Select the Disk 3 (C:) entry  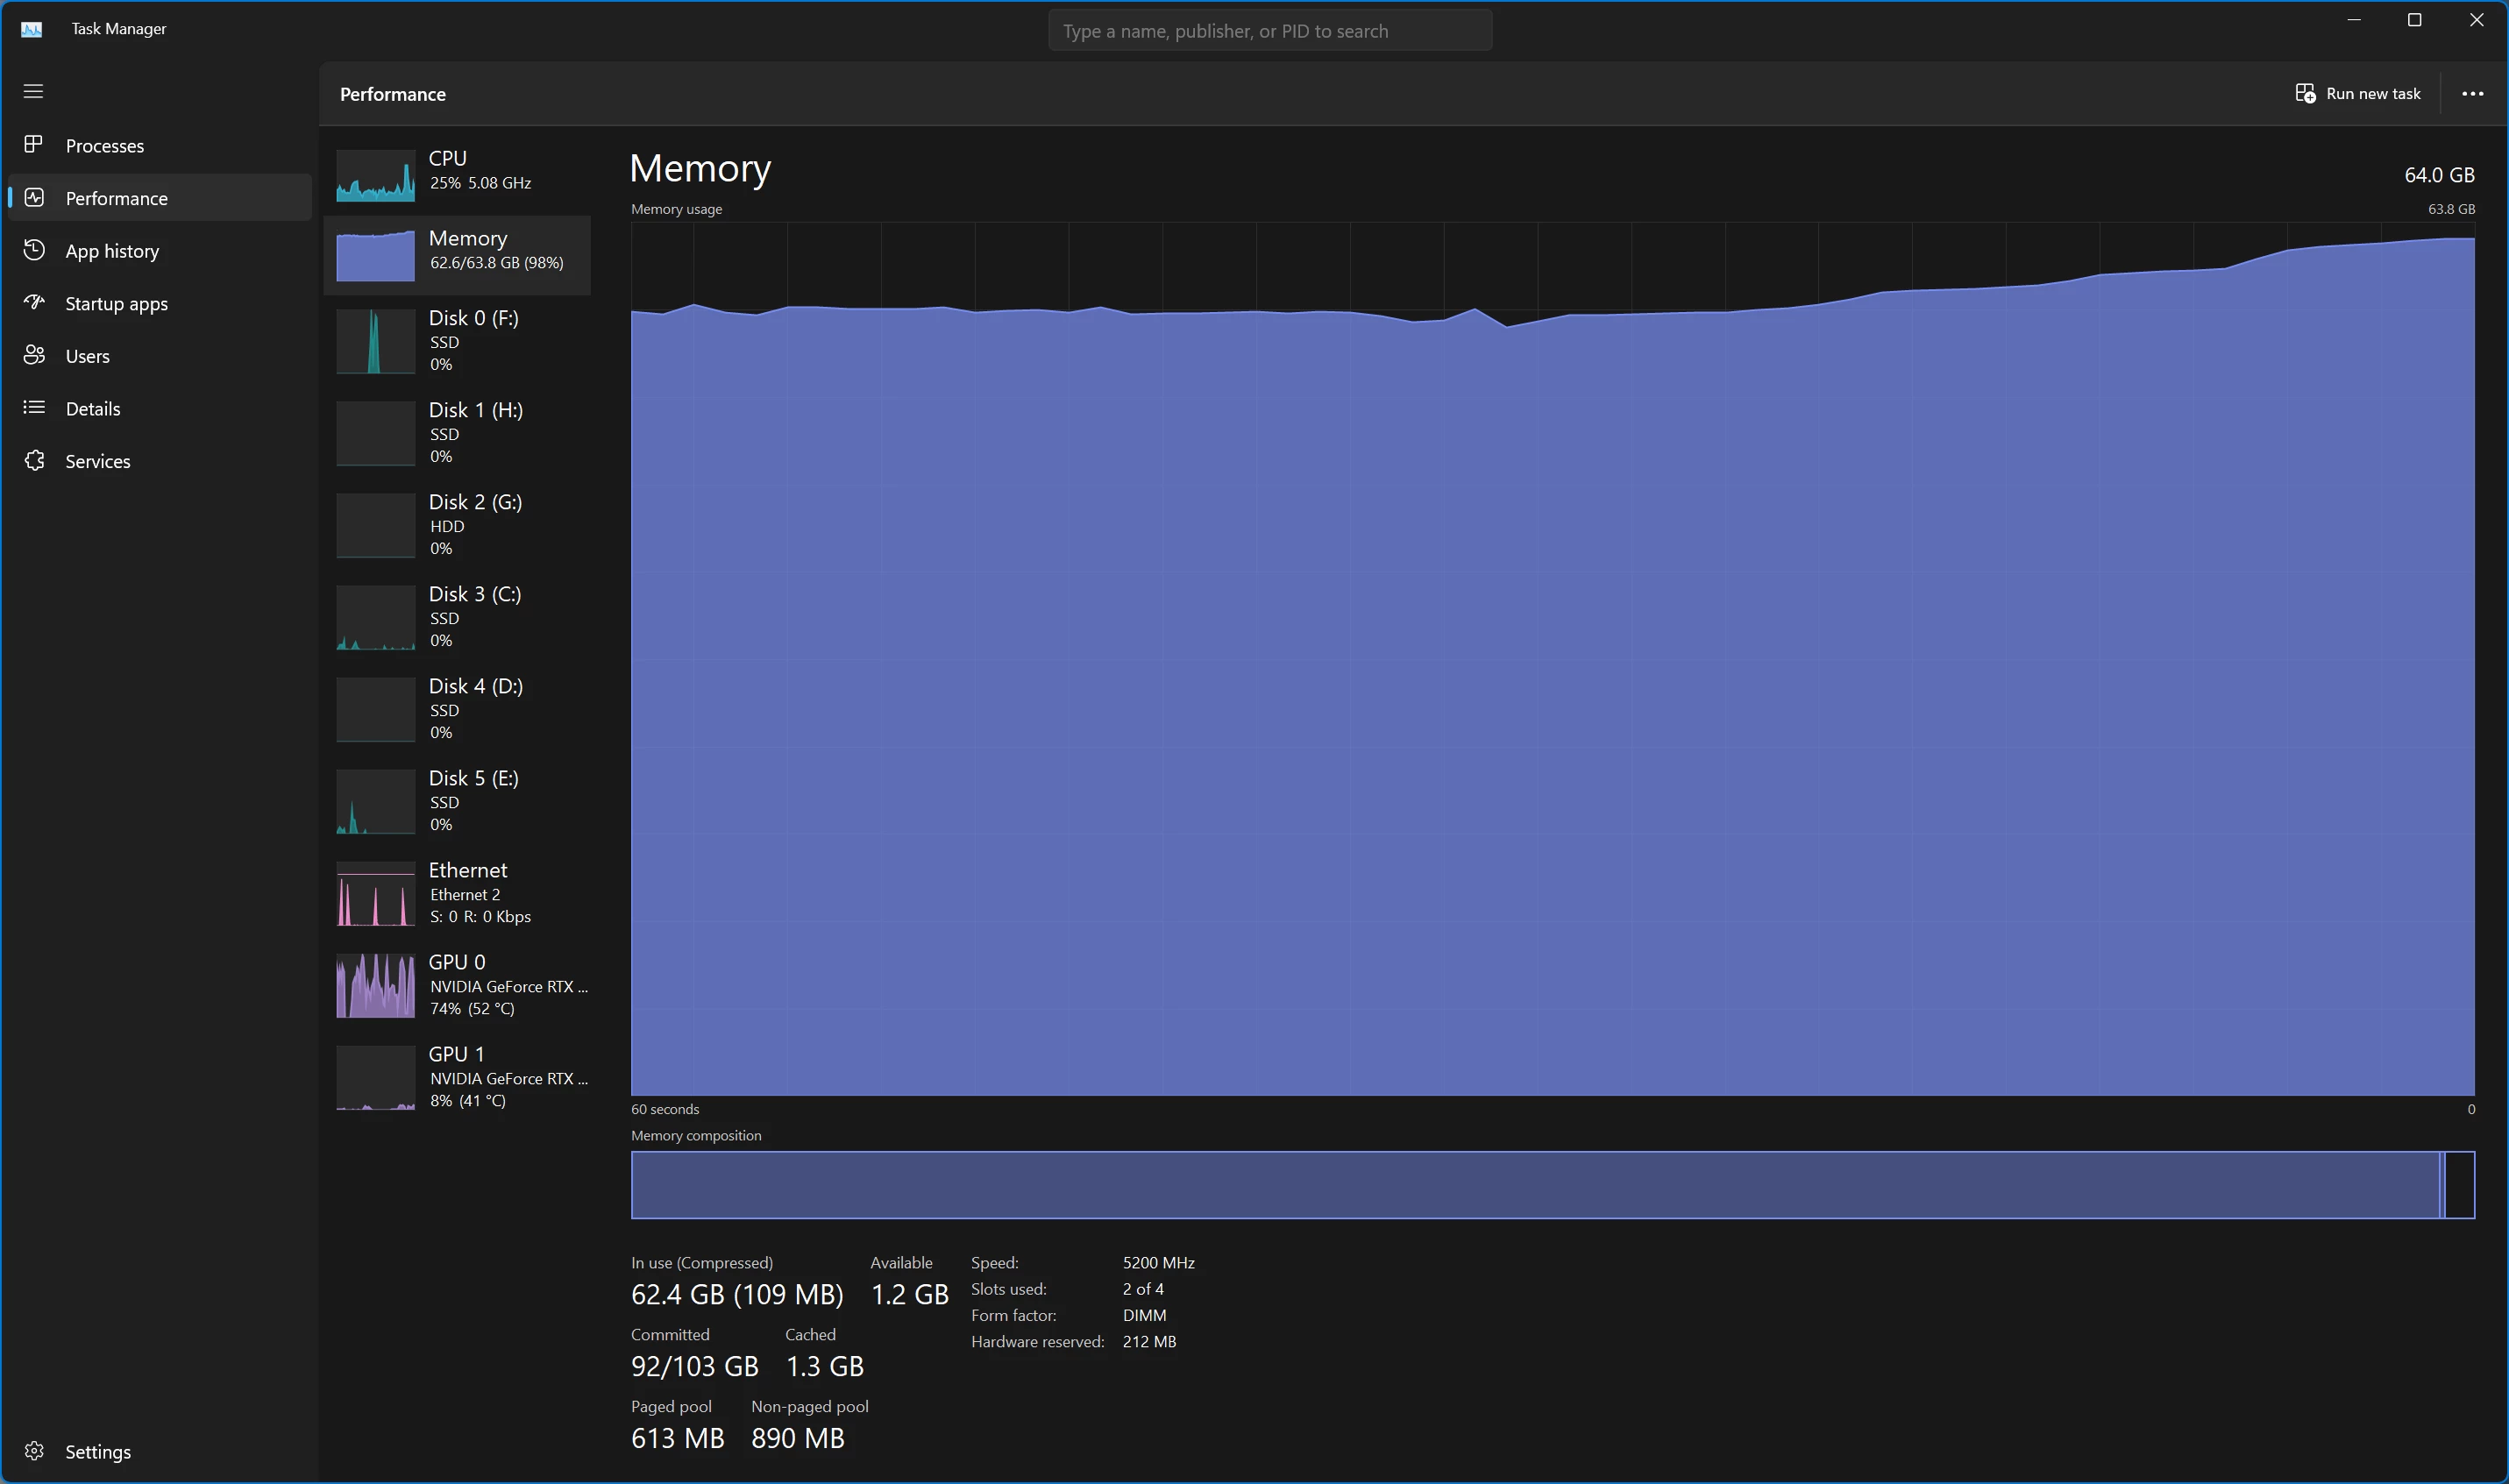[x=458, y=616]
